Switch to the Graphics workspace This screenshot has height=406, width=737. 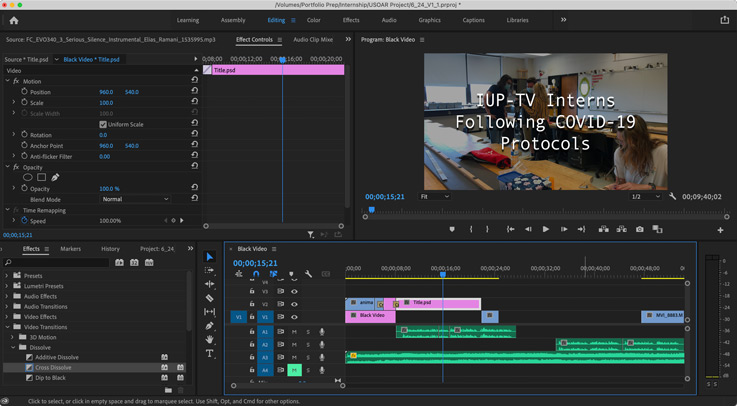point(430,20)
